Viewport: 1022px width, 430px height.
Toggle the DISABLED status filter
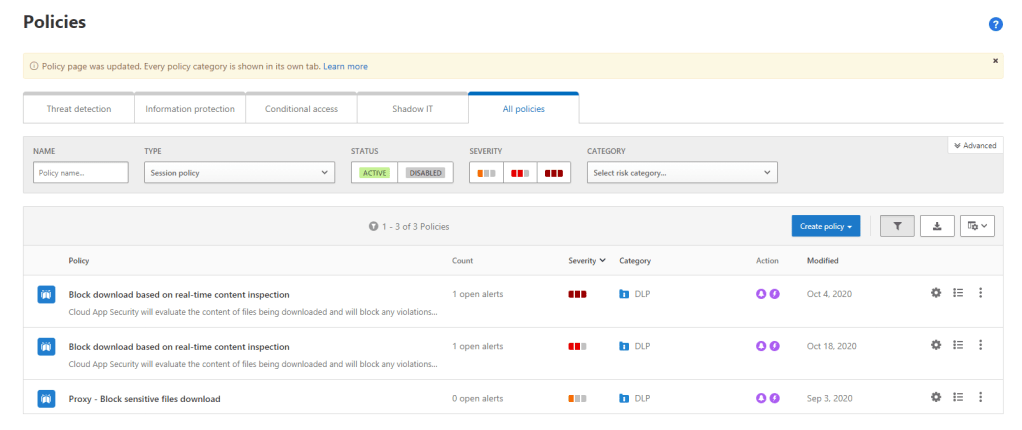[425, 173]
